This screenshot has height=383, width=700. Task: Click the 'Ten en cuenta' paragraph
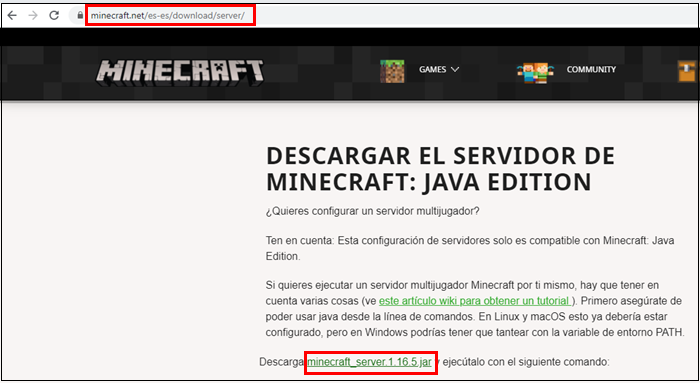470,248
